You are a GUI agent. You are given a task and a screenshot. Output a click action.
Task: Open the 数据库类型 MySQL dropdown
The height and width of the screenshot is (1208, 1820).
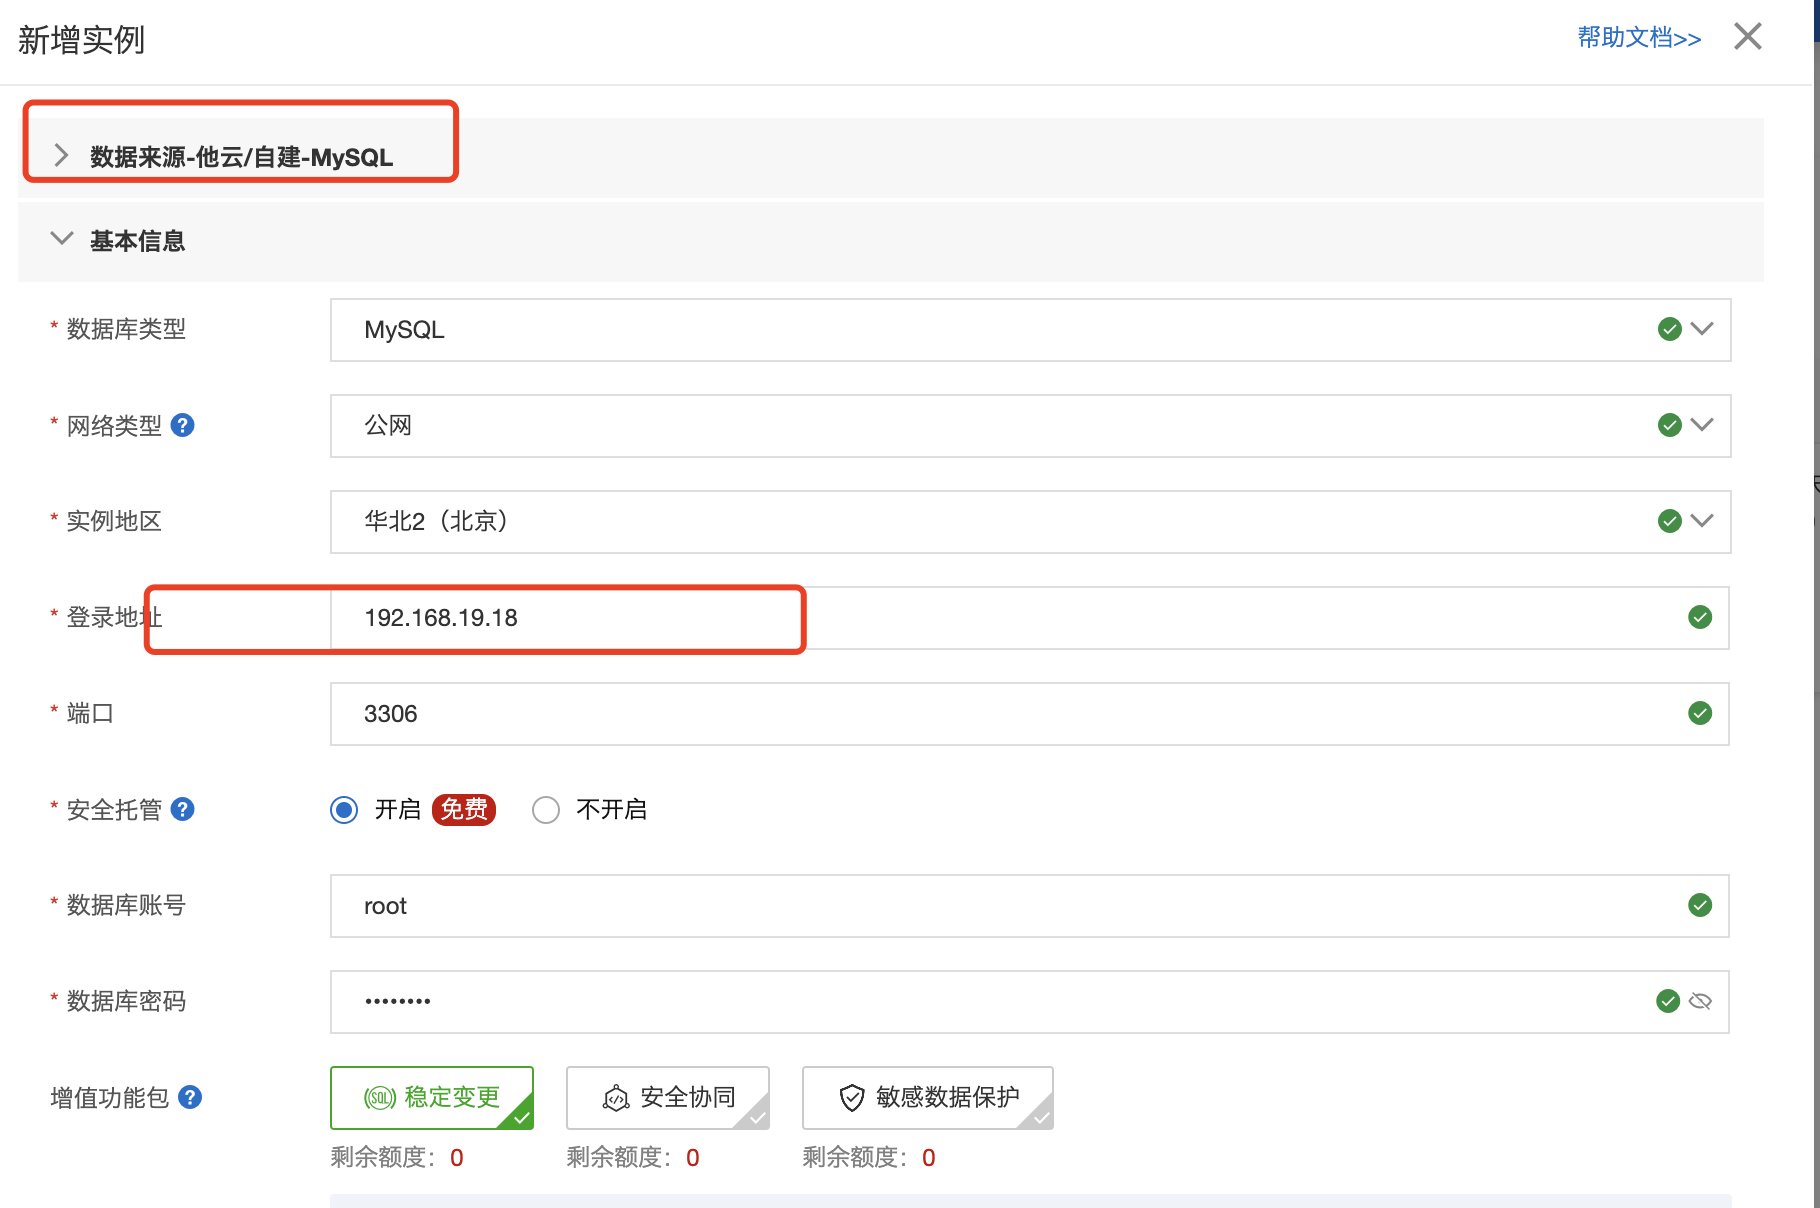(x=1030, y=330)
